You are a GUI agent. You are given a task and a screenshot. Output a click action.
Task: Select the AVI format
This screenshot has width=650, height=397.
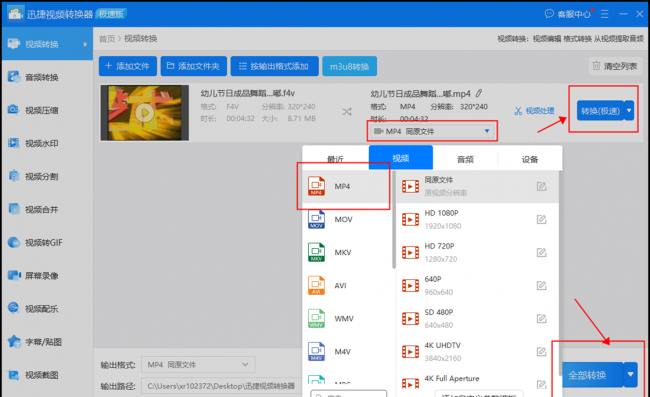347,286
